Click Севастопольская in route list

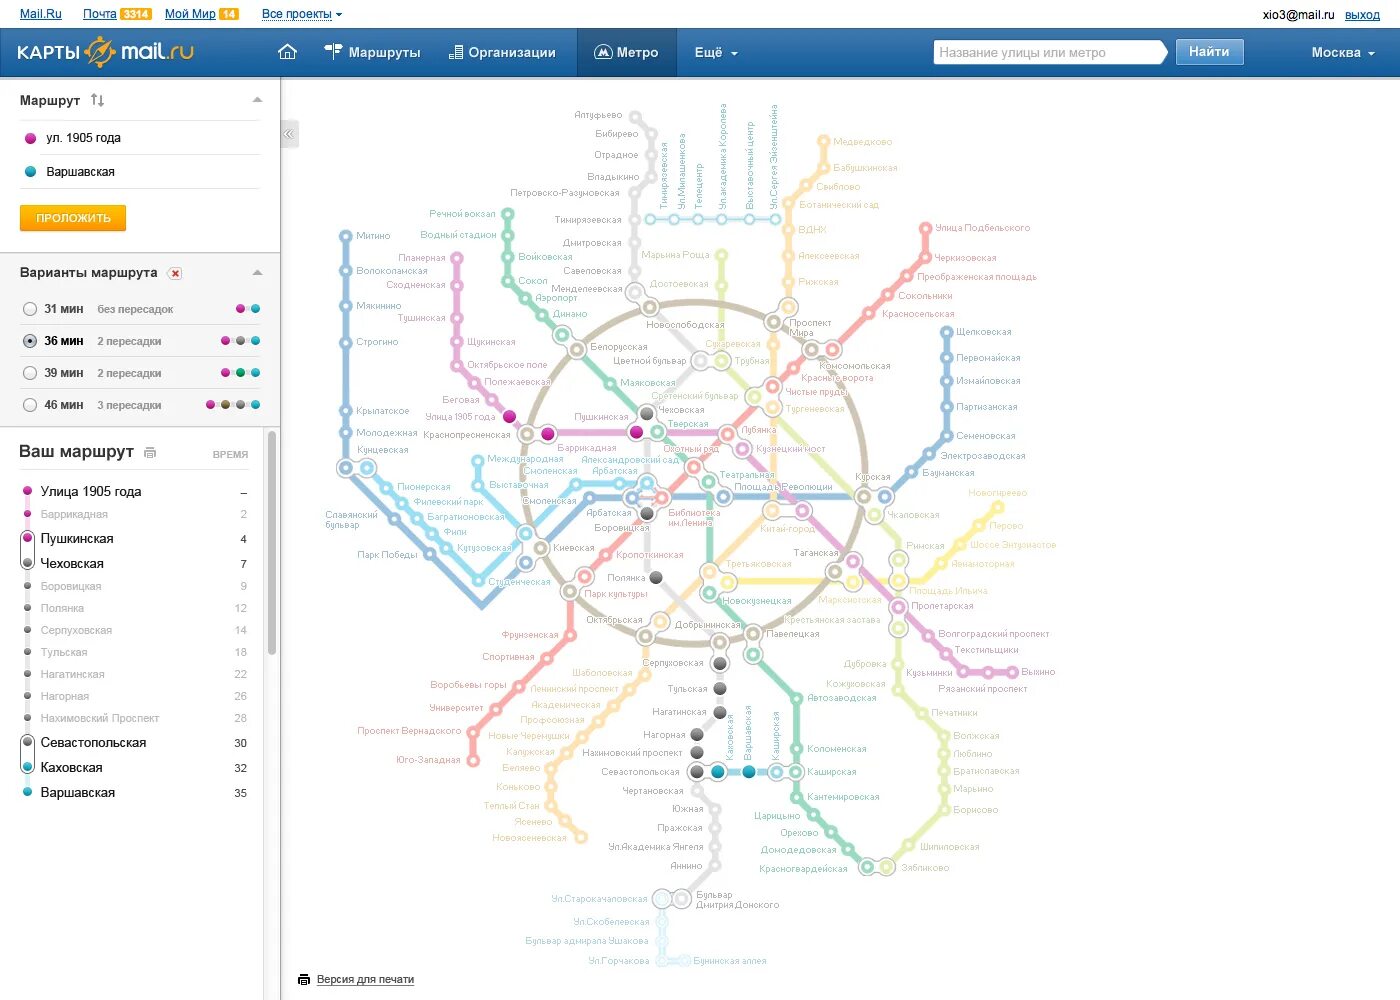tap(93, 743)
